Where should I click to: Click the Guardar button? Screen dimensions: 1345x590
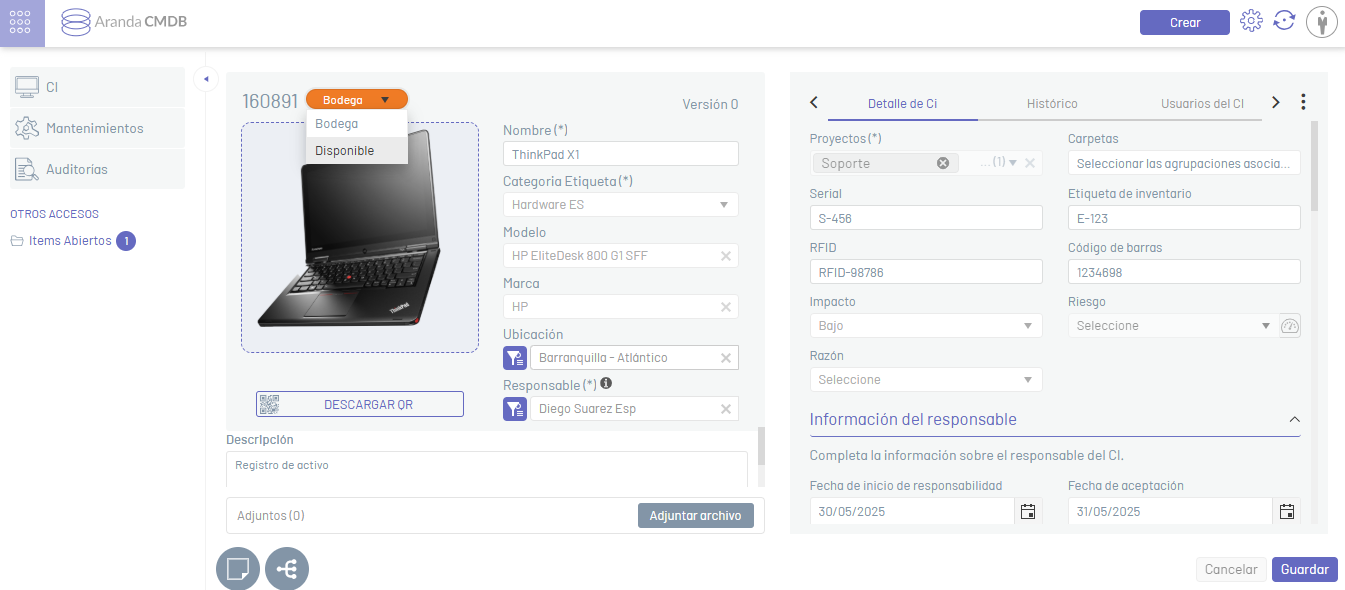tap(1304, 569)
